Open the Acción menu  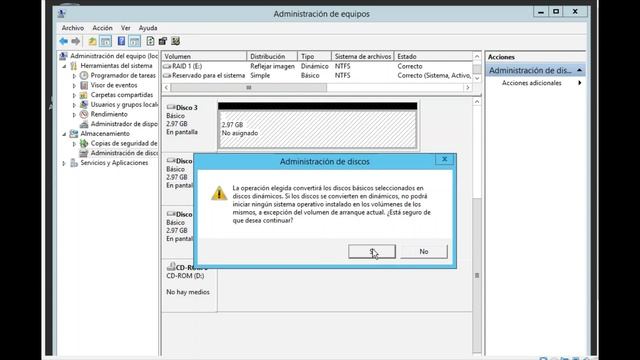coord(102,28)
